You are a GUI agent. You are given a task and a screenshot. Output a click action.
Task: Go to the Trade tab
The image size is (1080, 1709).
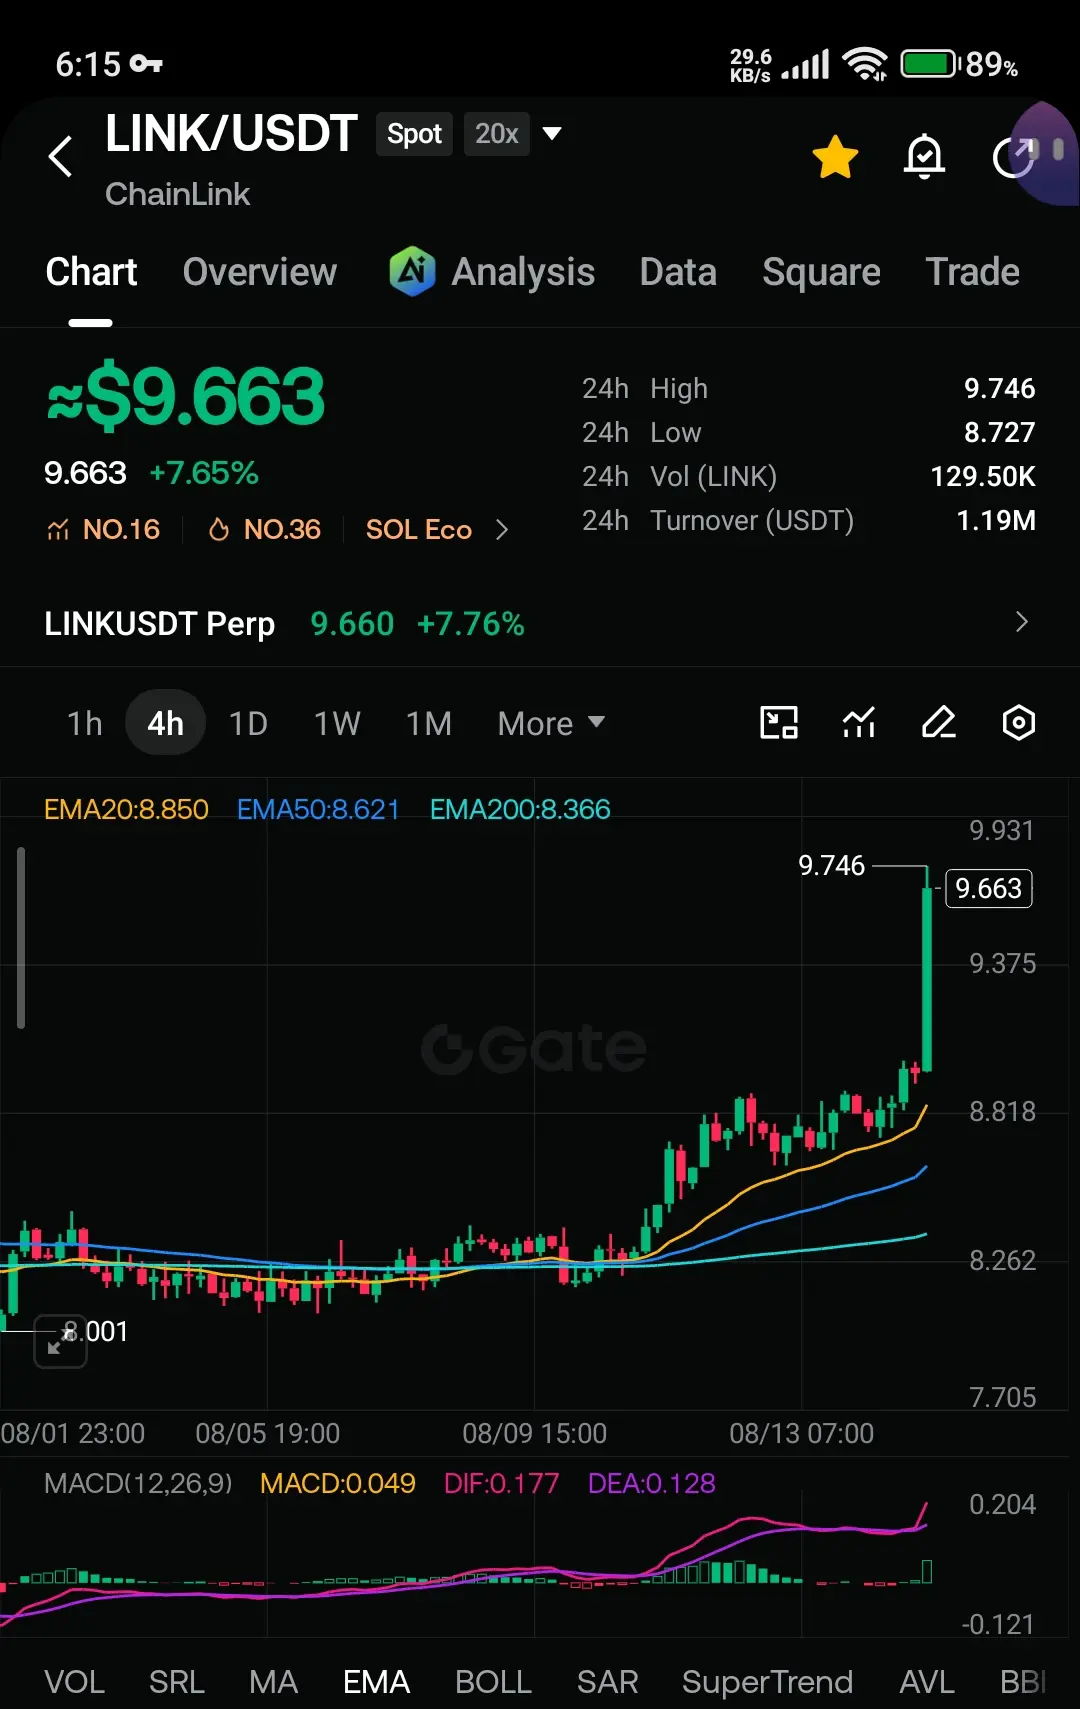coord(972,272)
